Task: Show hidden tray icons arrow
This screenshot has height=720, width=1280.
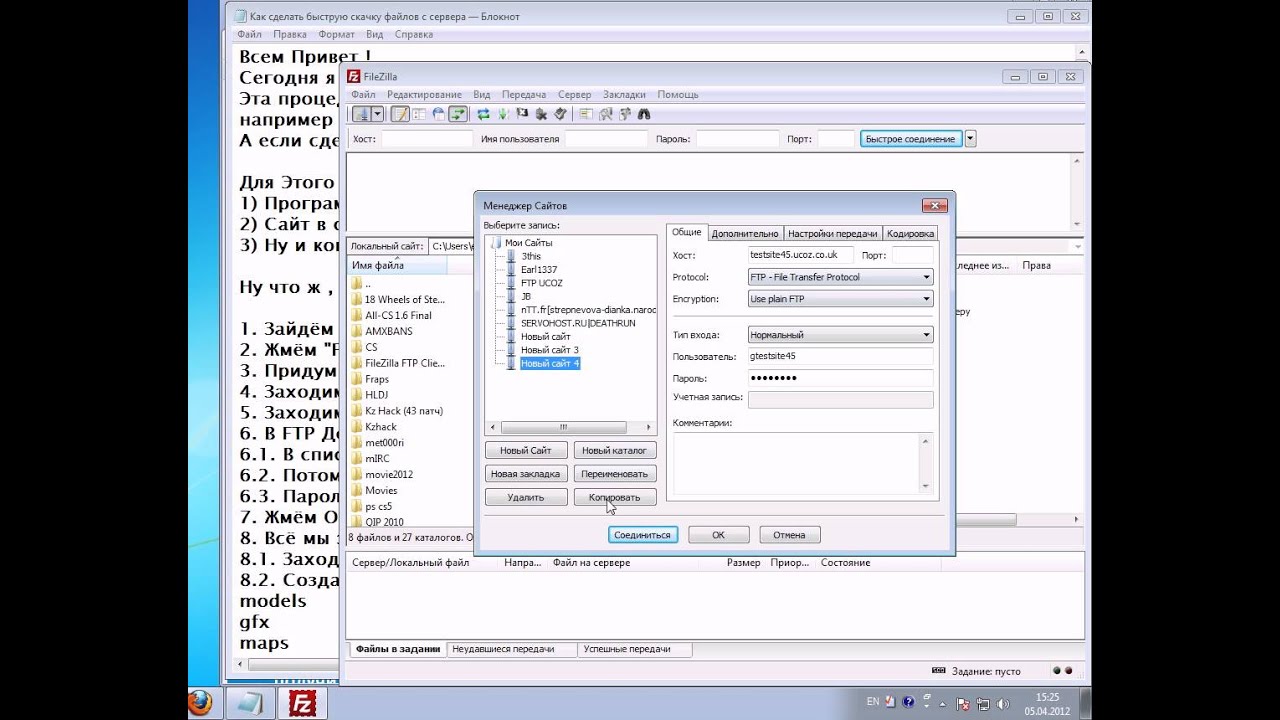Action: (942, 704)
